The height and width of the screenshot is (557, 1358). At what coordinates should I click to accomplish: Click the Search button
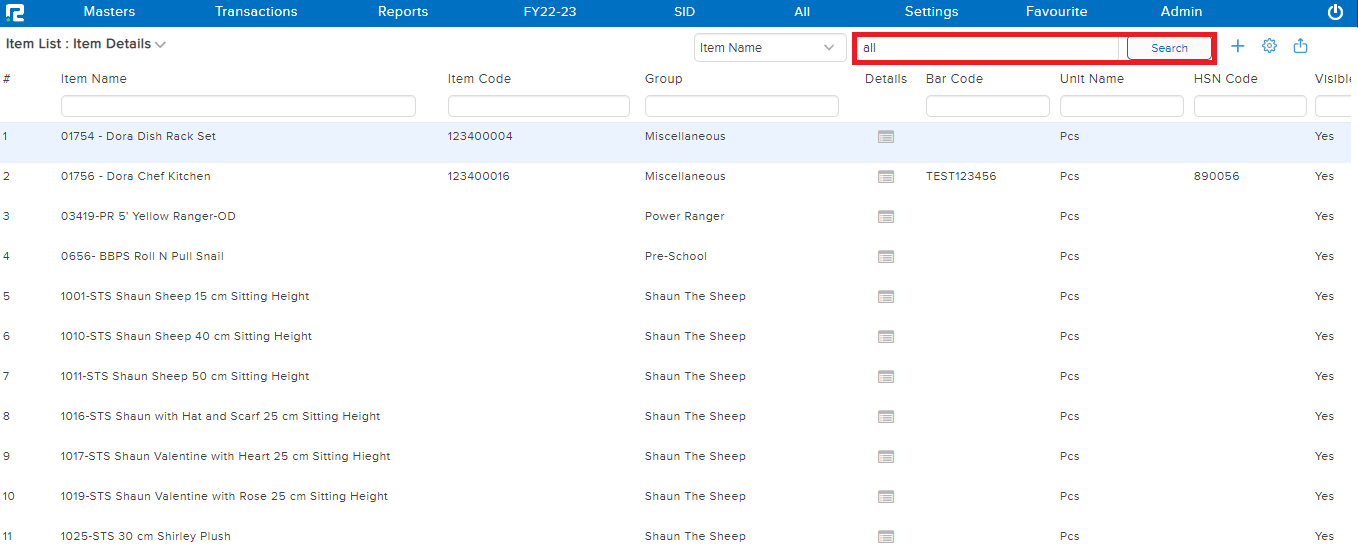tap(1168, 48)
